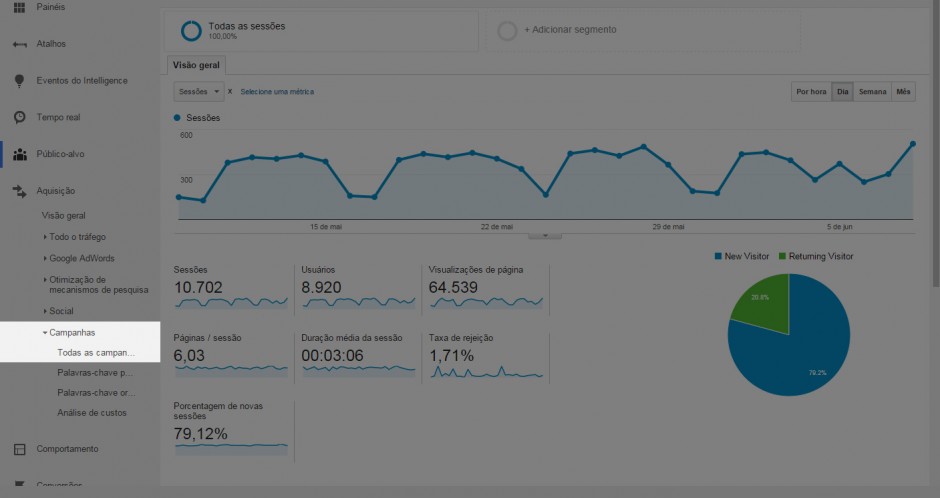
Task: Switch chart to Semana view
Action: 872,92
